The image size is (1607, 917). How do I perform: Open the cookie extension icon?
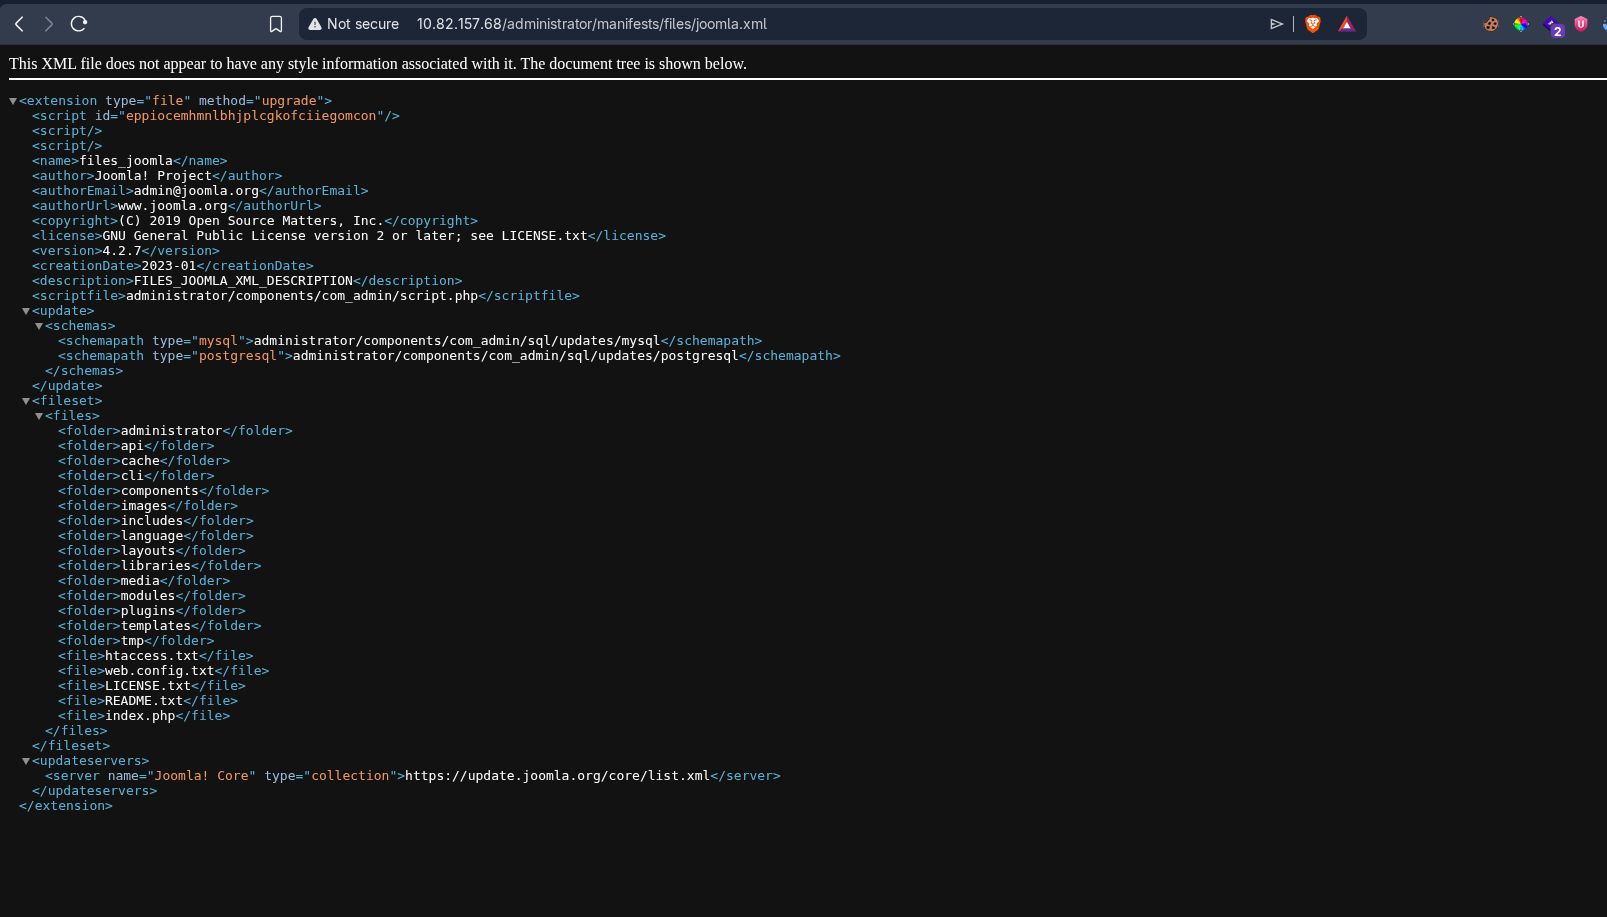(1491, 24)
